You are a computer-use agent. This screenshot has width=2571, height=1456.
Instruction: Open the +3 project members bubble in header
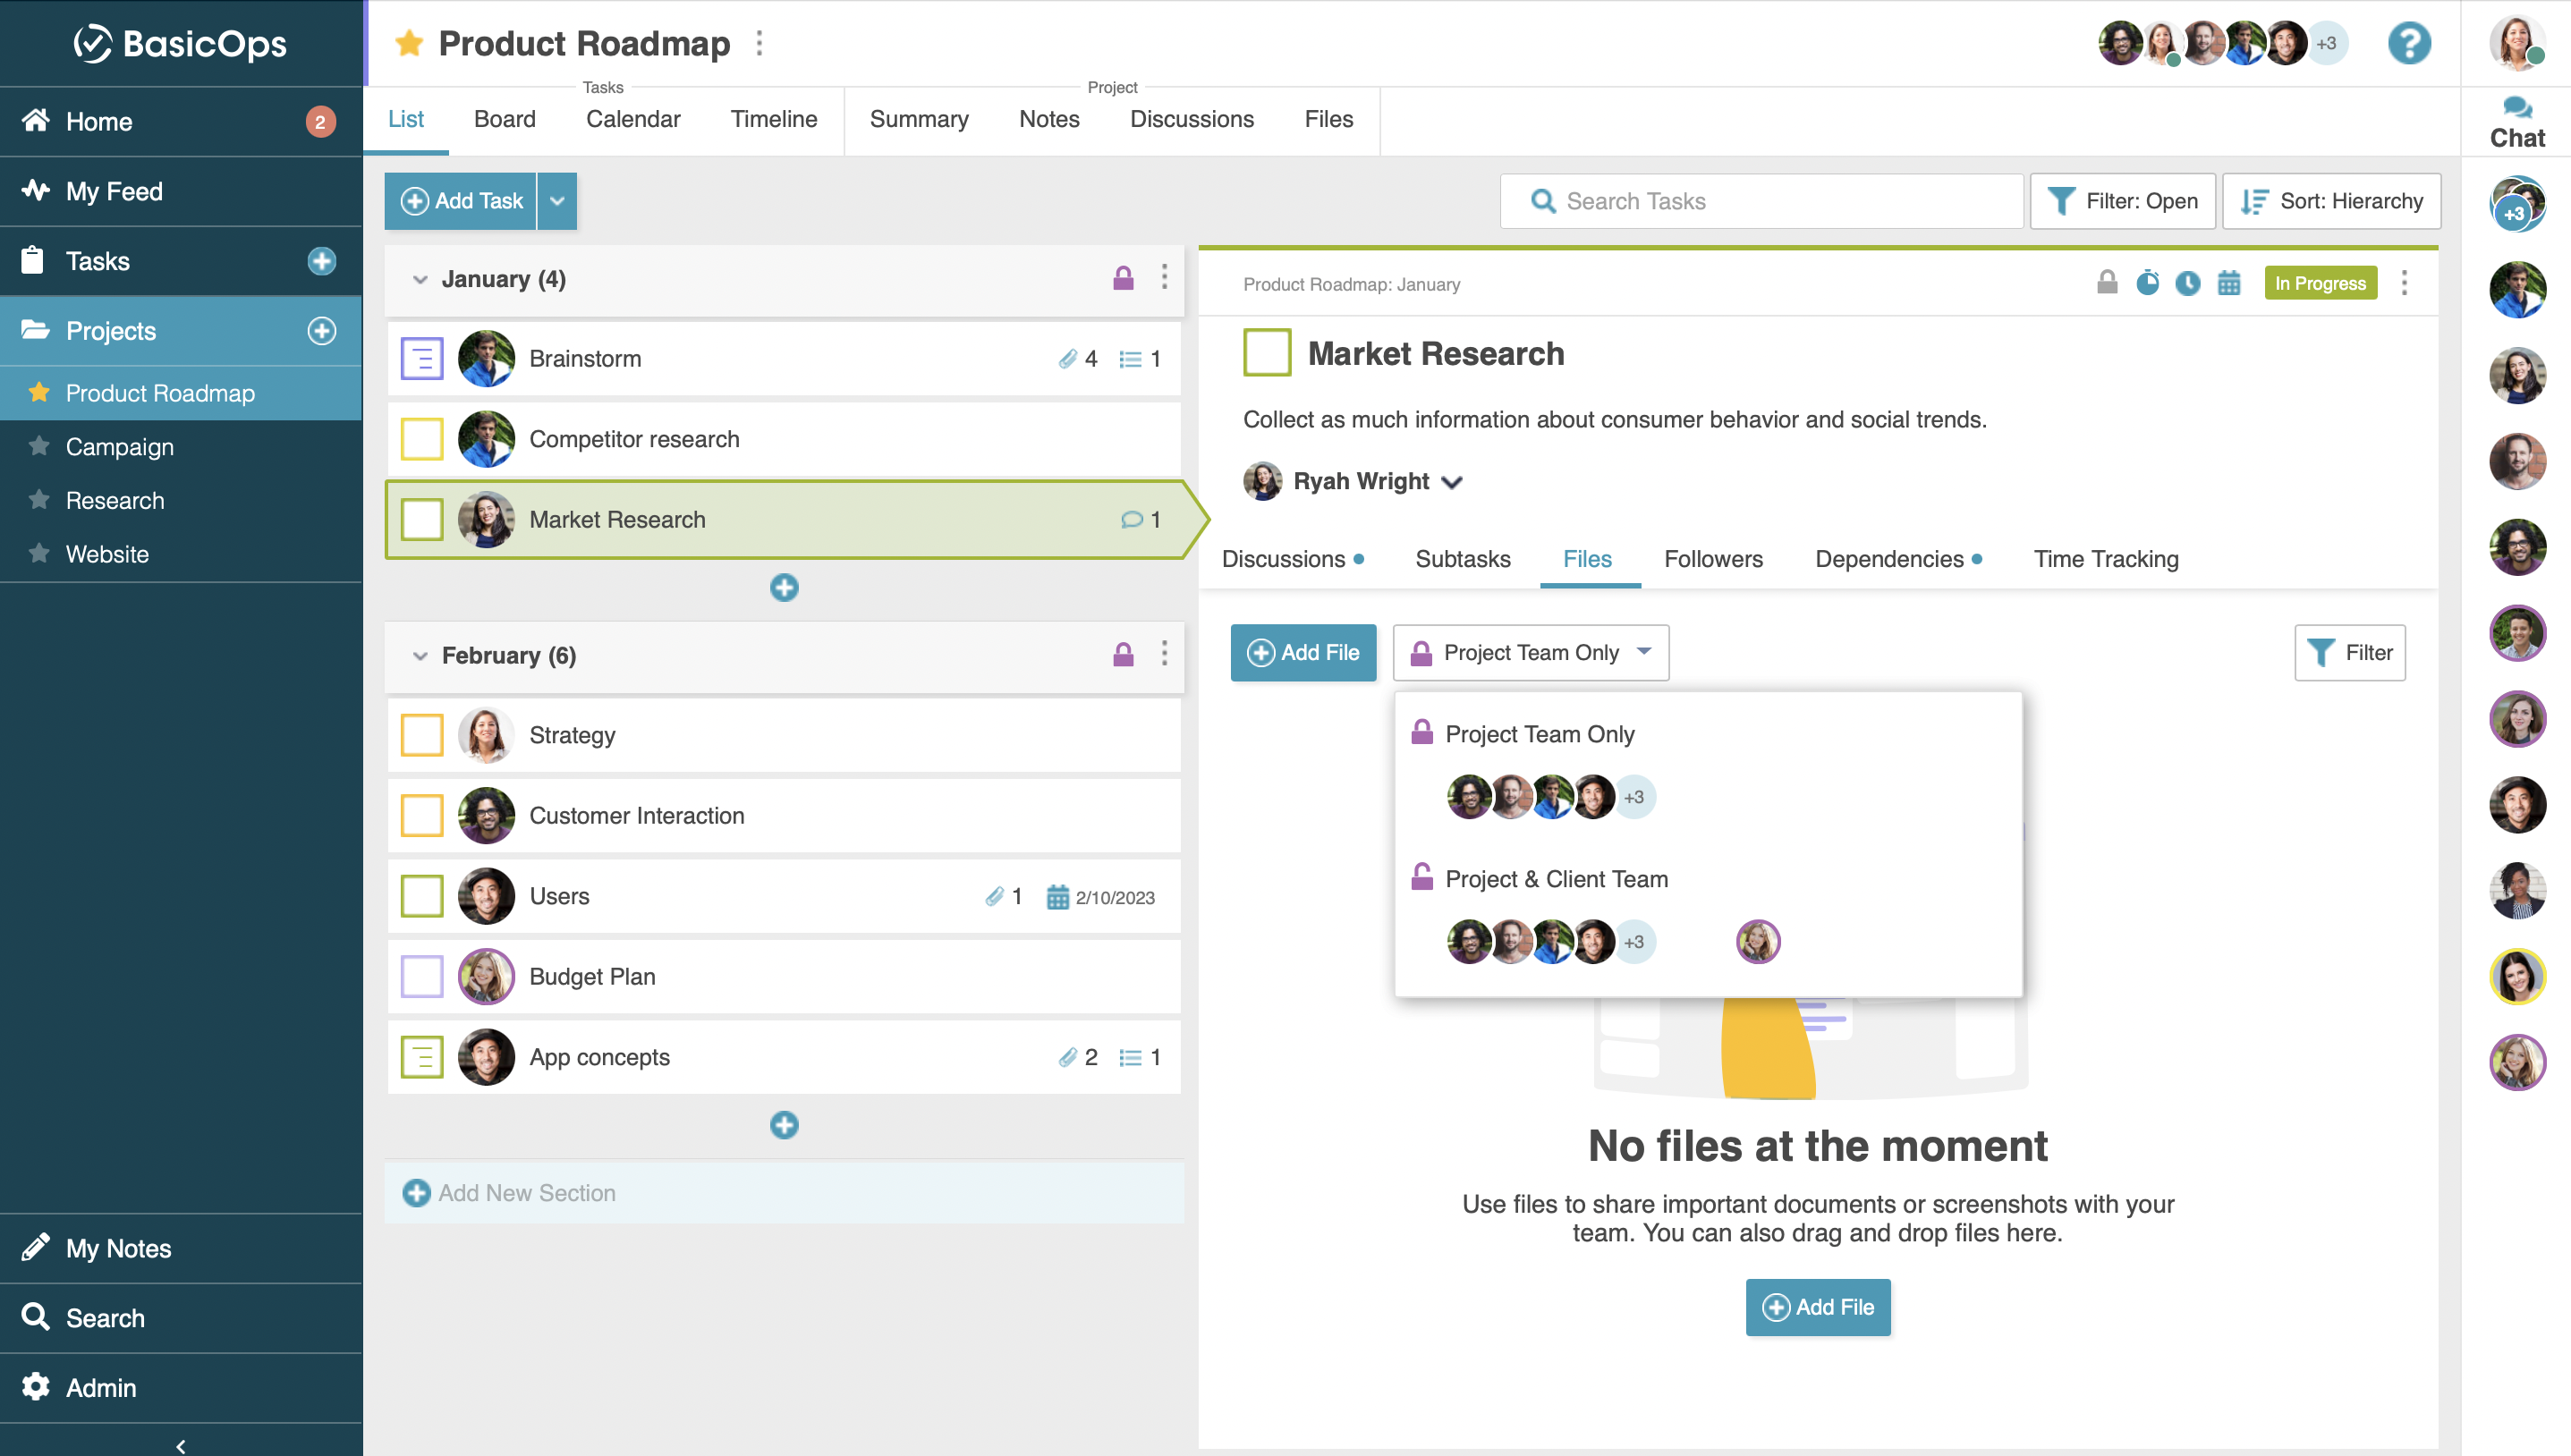point(2326,43)
